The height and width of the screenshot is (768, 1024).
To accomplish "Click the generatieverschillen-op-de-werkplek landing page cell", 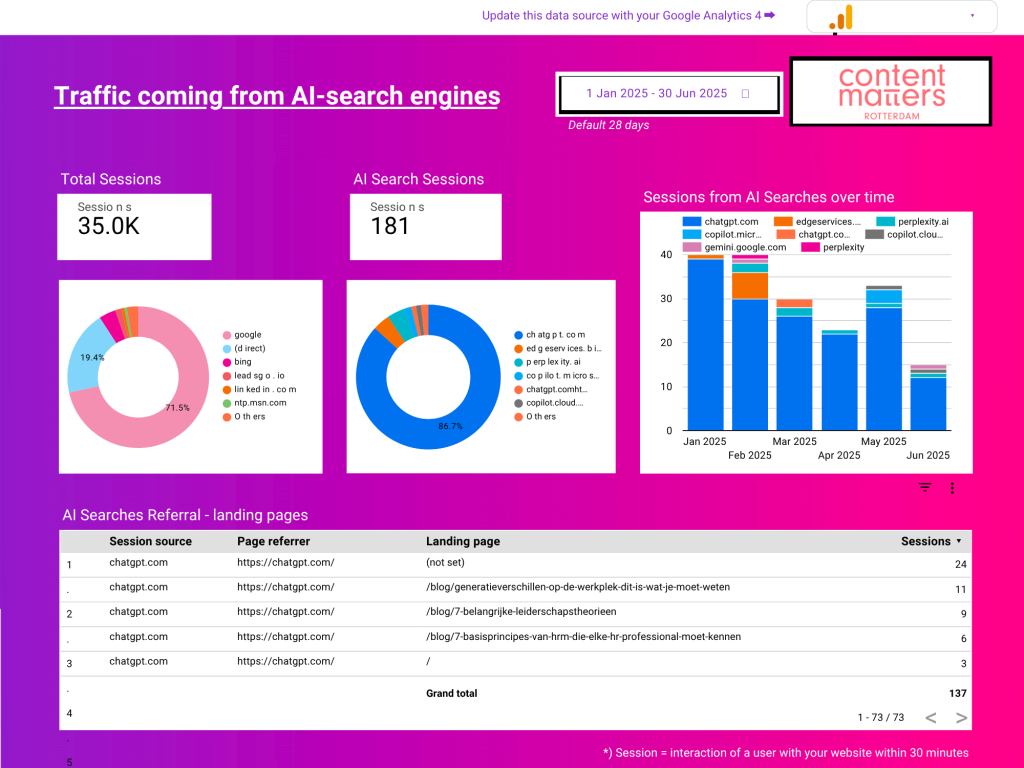I will pos(578,587).
